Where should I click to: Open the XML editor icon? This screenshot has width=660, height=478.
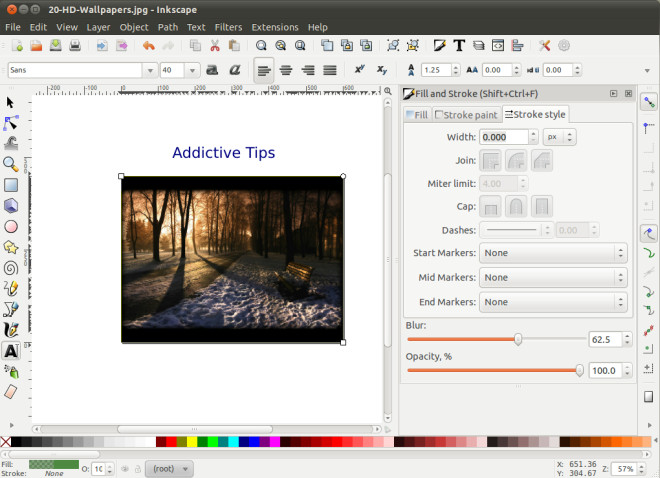pyautogui.click(x=498, y=45)
